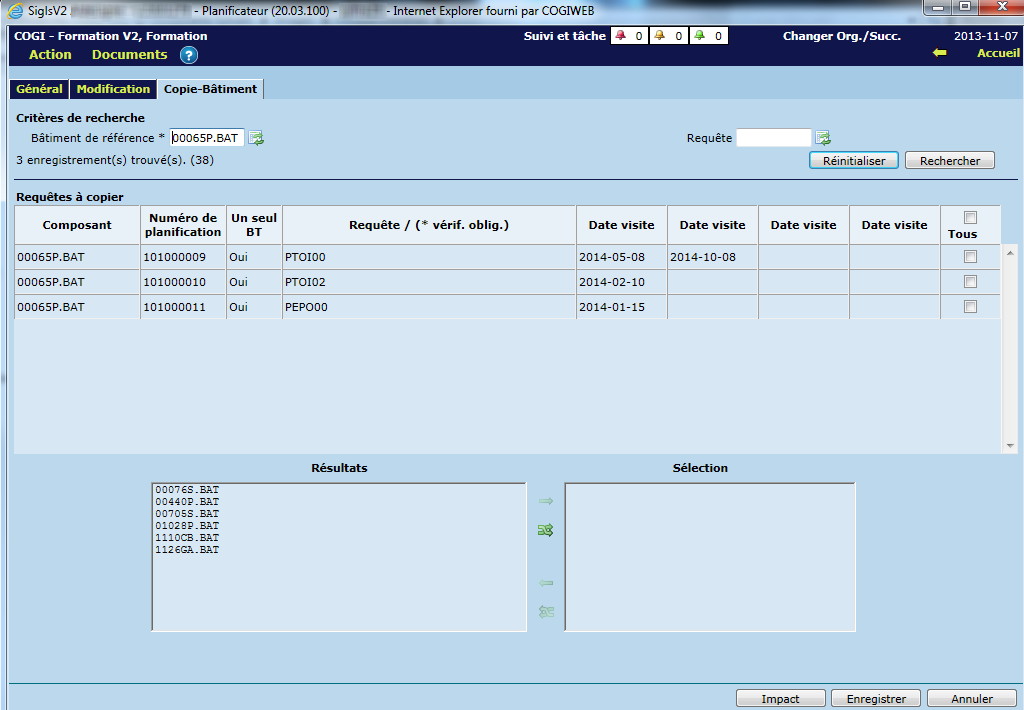1024x710 pixels.
Task: Select 00440P.BAT in the Résultats list
Action: point(186,502)
